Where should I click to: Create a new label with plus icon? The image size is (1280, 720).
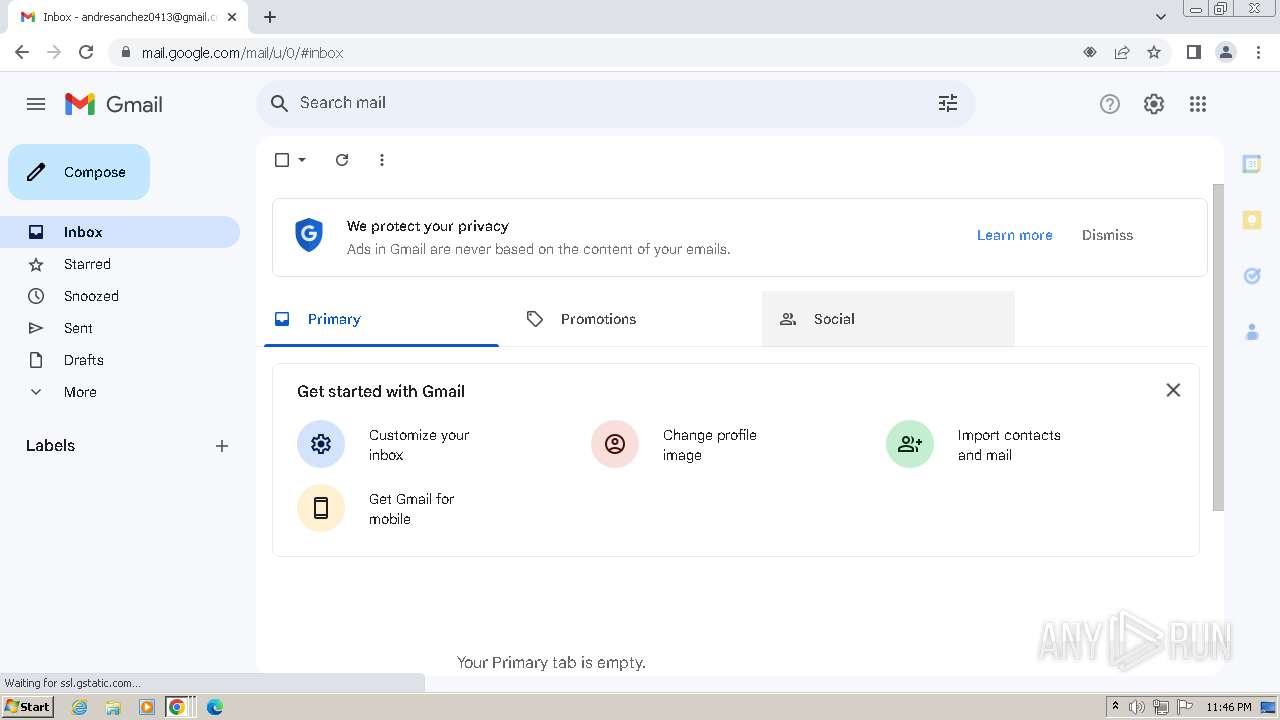pyautogui.click(x=222, y=446)
